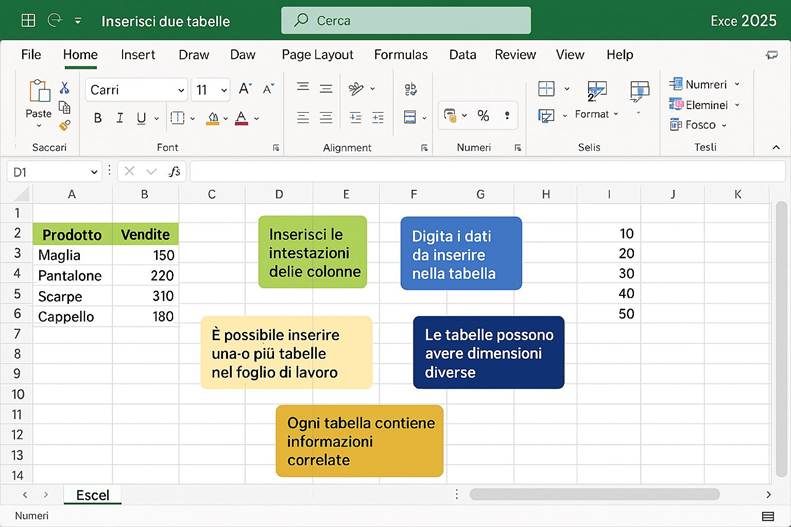791x527 pixels.
Task: Toggle Underline formatting
Action: tap(141, 118)
